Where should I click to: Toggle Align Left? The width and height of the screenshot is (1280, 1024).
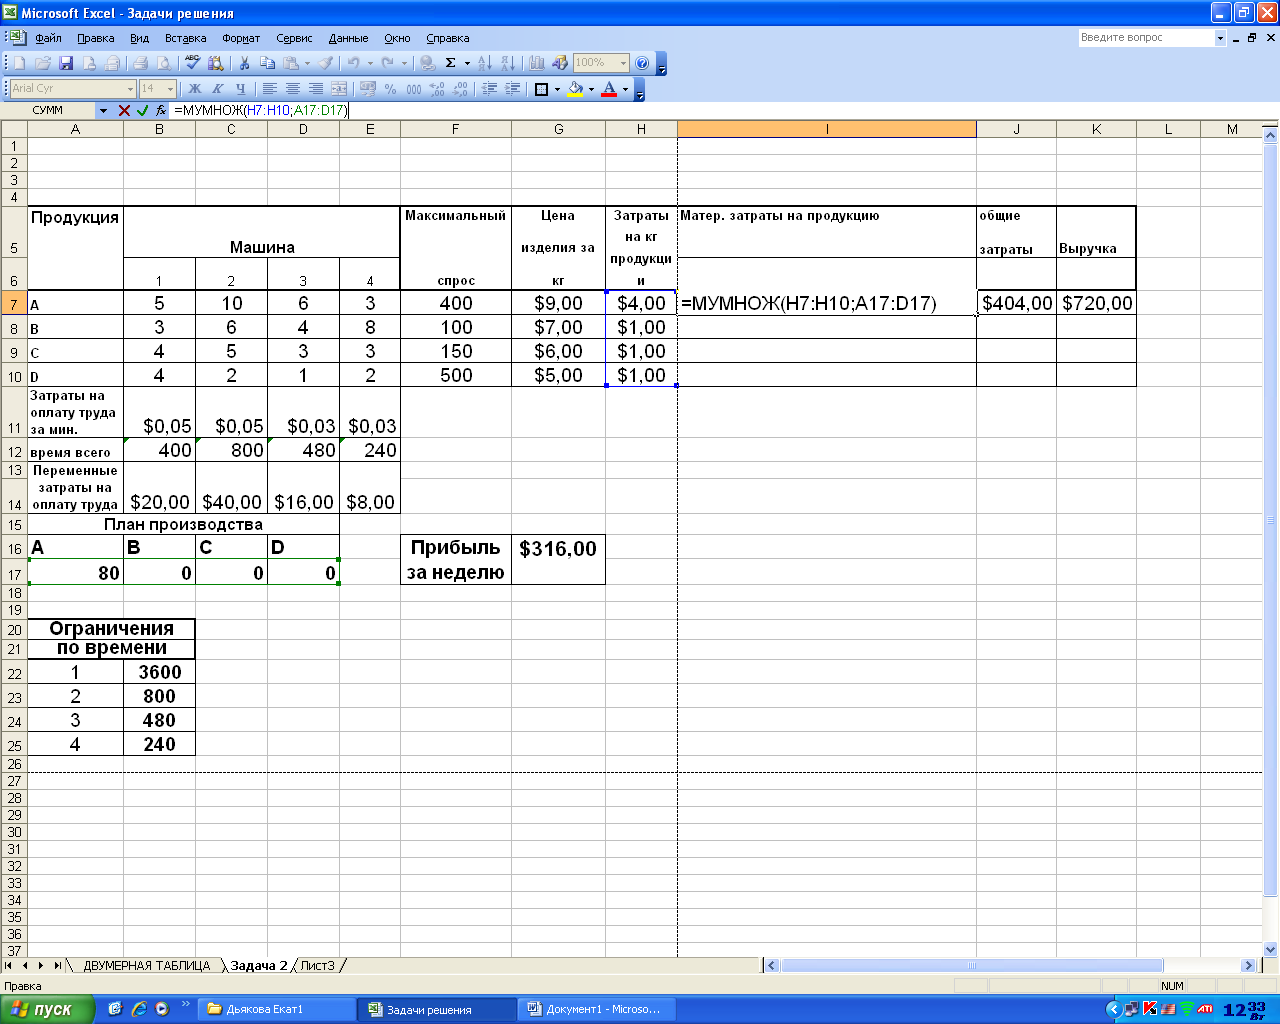(269, 89)
